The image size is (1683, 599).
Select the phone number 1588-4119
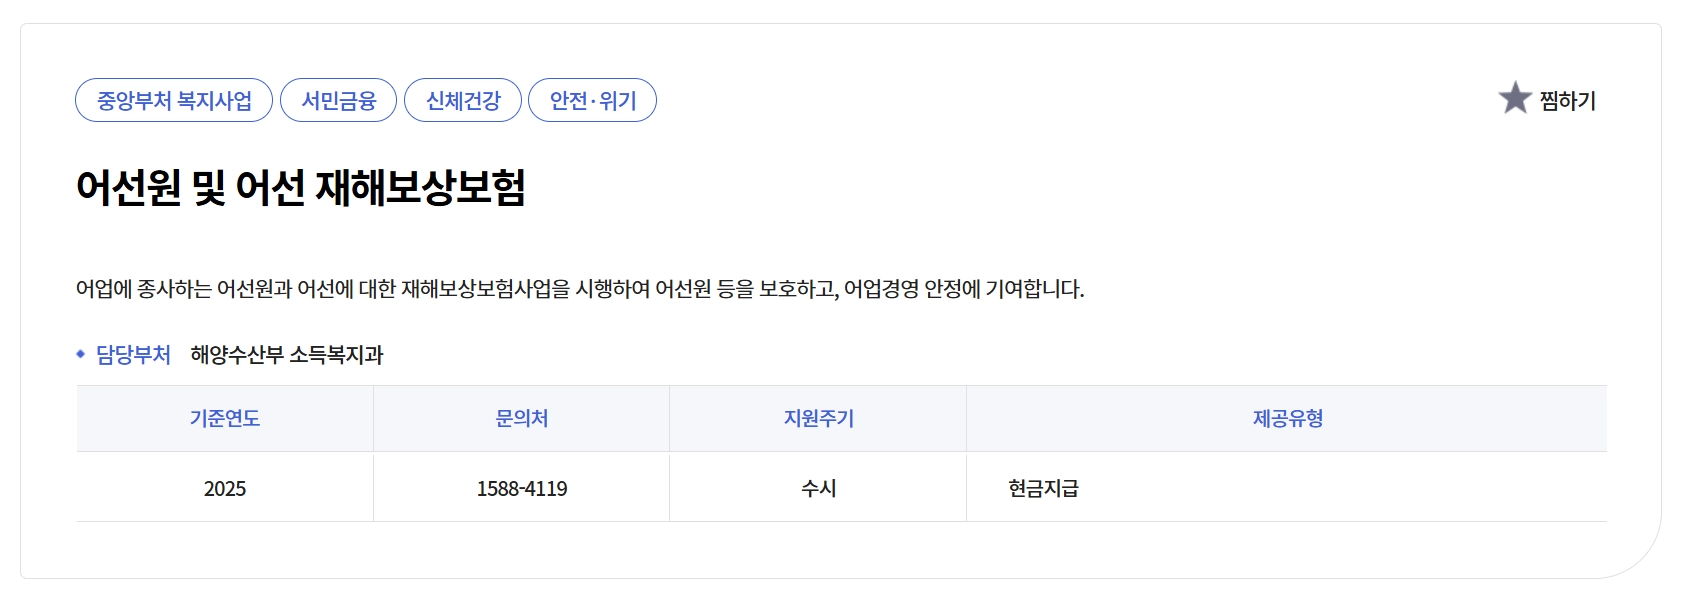tap(521, 487)
